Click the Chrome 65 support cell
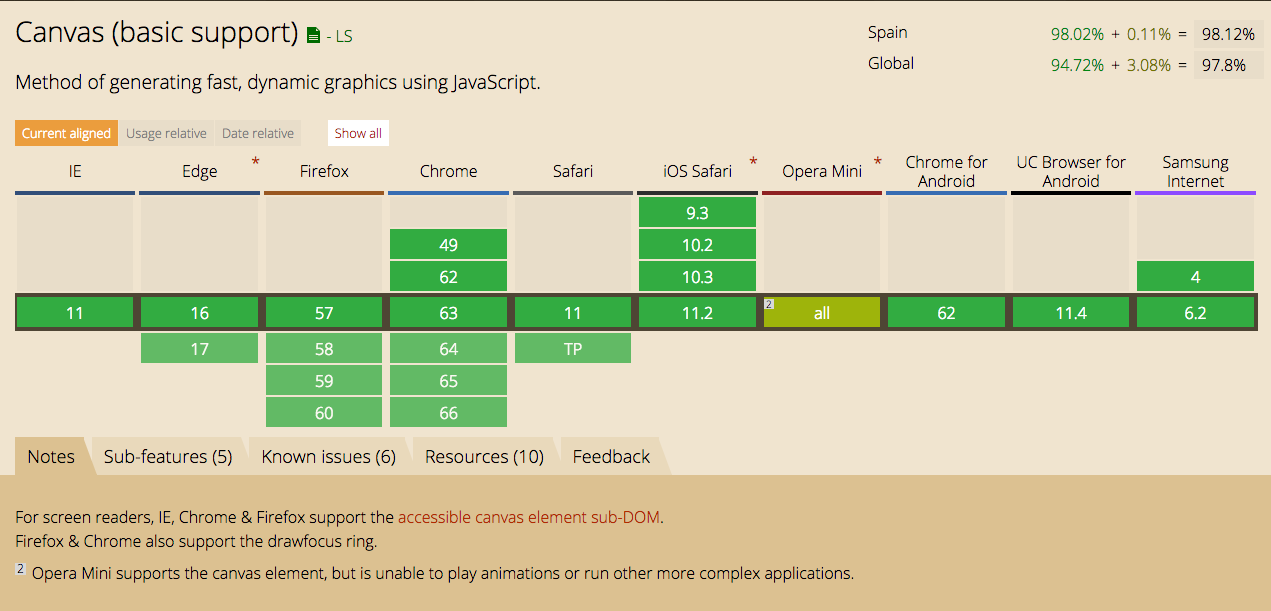The height and width of the screenshot is (611, 1271). pos(448,381)
